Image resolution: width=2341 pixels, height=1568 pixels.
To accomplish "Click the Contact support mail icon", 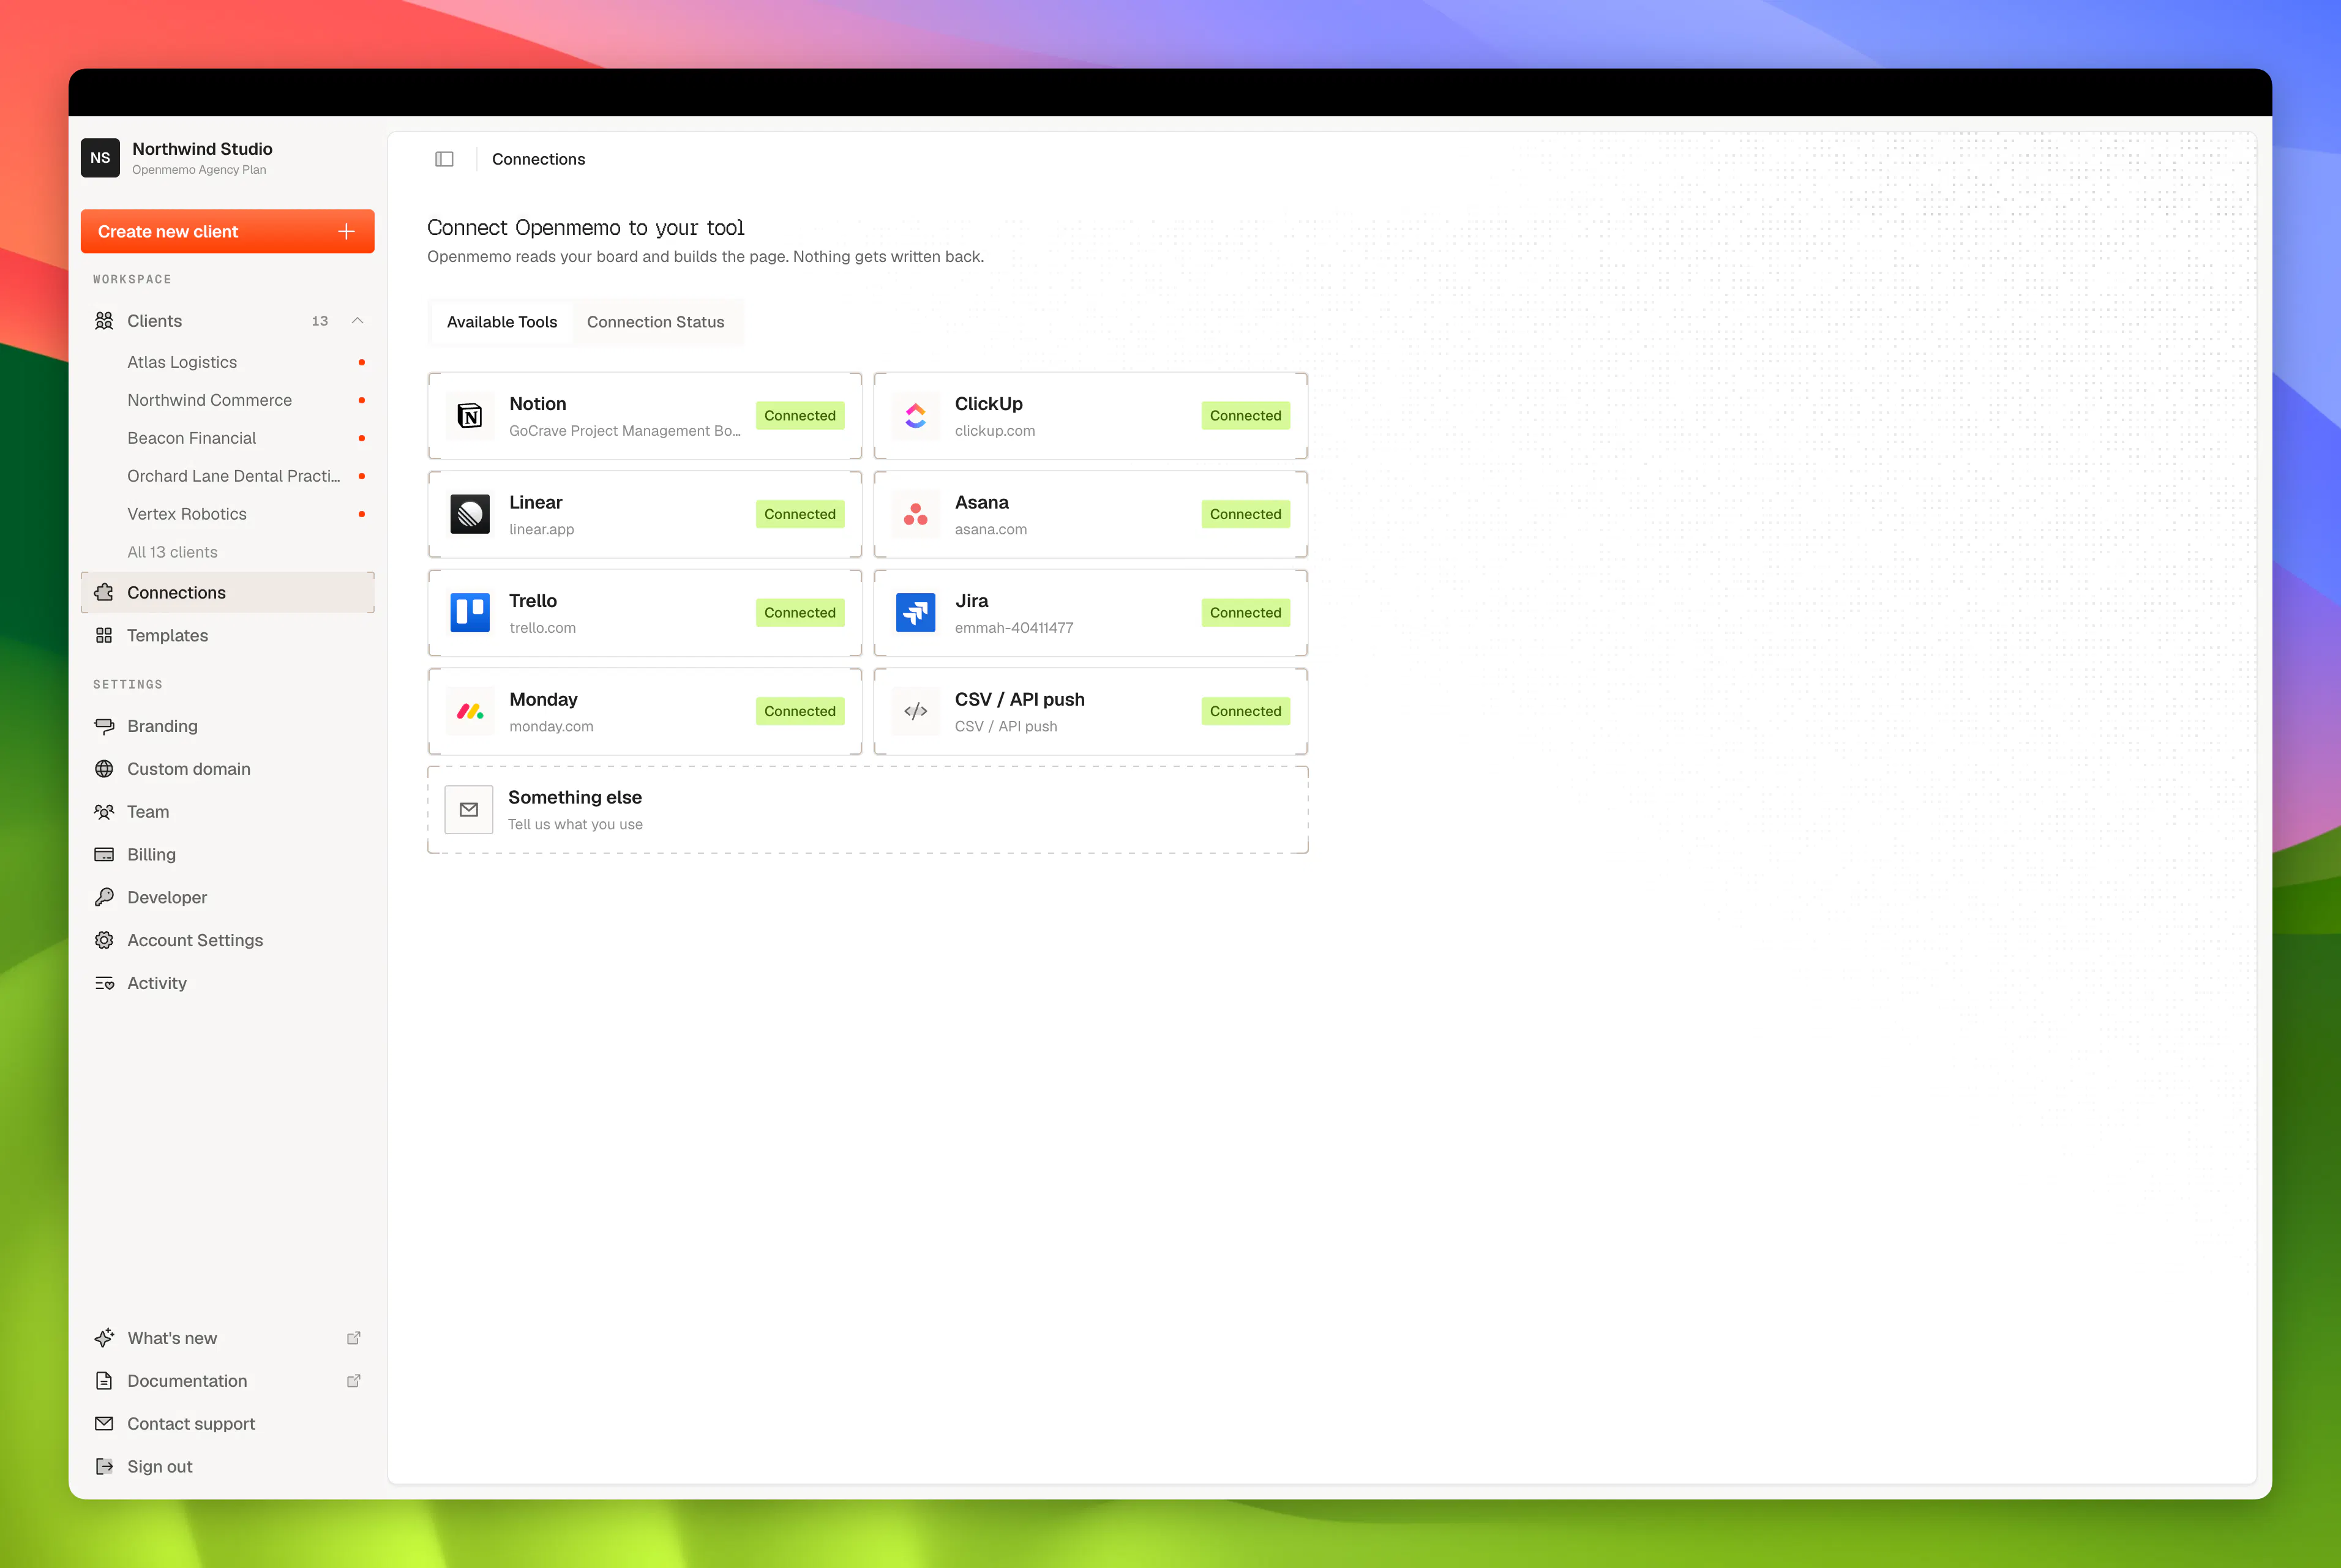I will tap(104, 1424).
